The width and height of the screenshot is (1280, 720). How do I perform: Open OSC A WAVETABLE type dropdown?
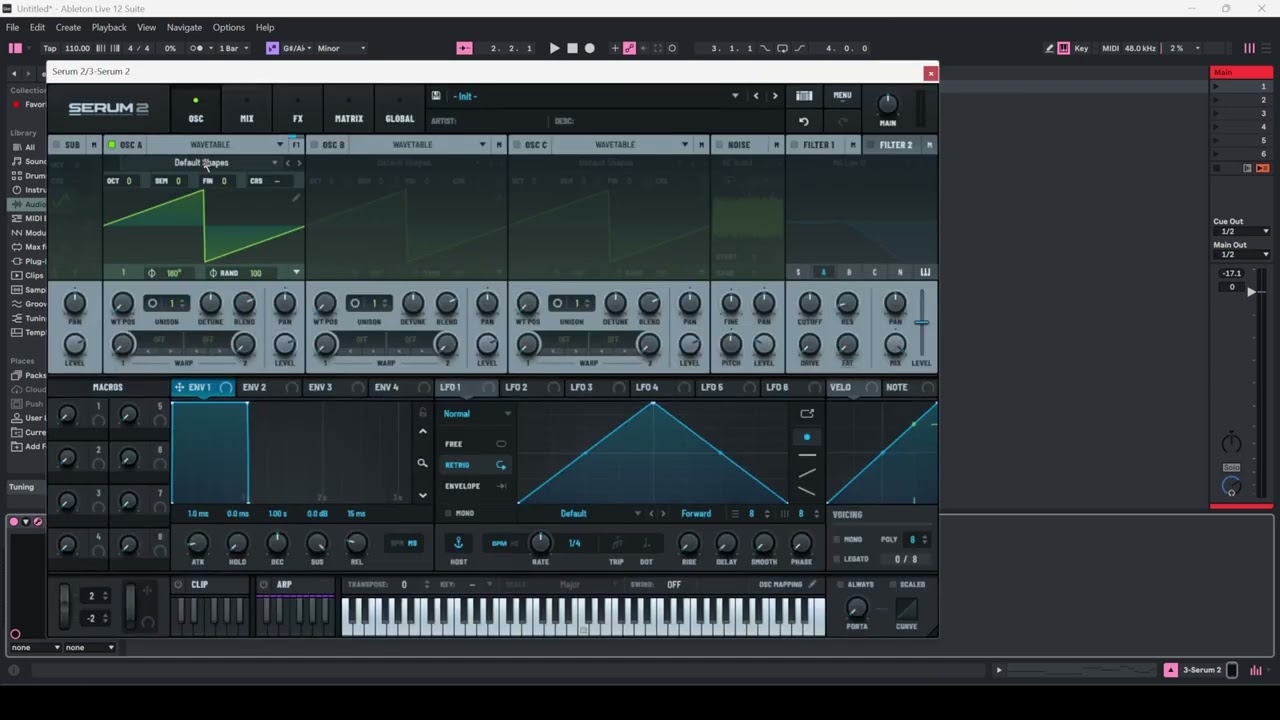point(217,145)
